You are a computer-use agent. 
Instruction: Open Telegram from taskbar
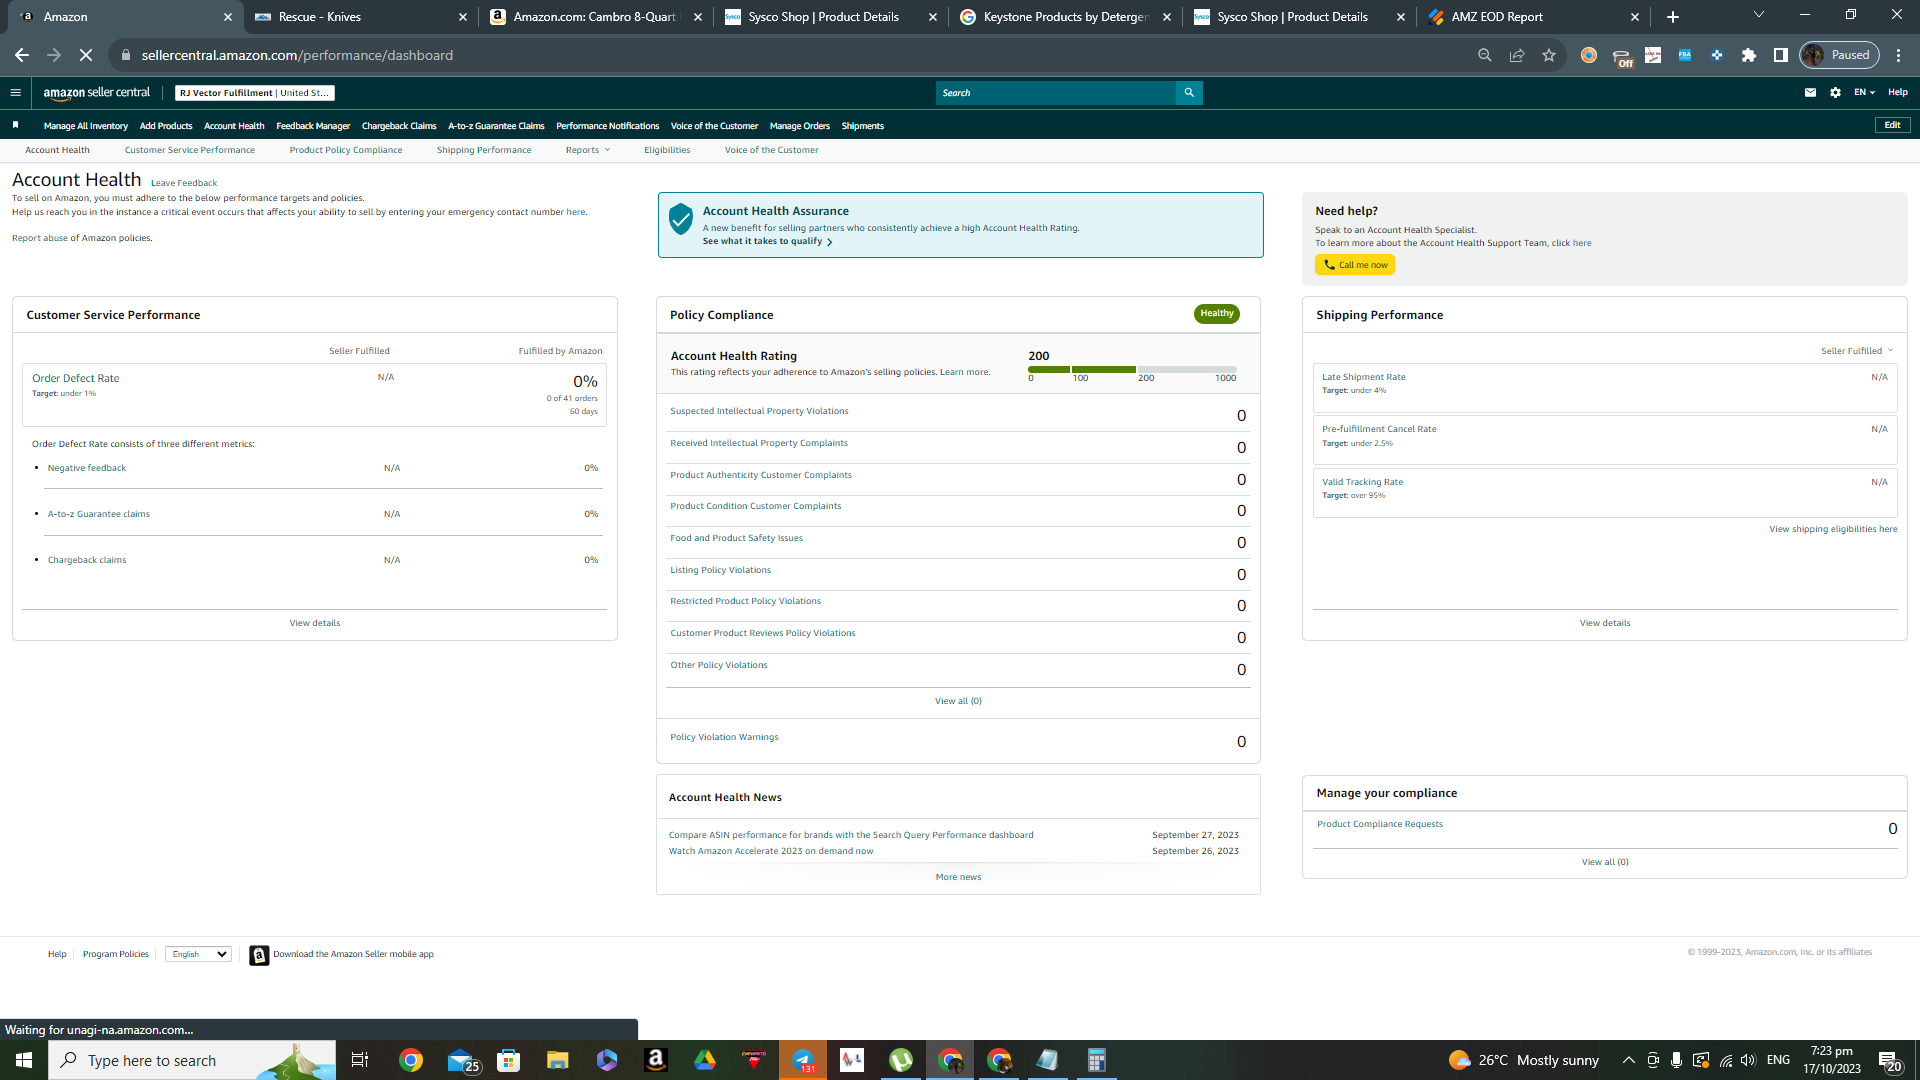pyautogui.click(x=803, y=1060)
